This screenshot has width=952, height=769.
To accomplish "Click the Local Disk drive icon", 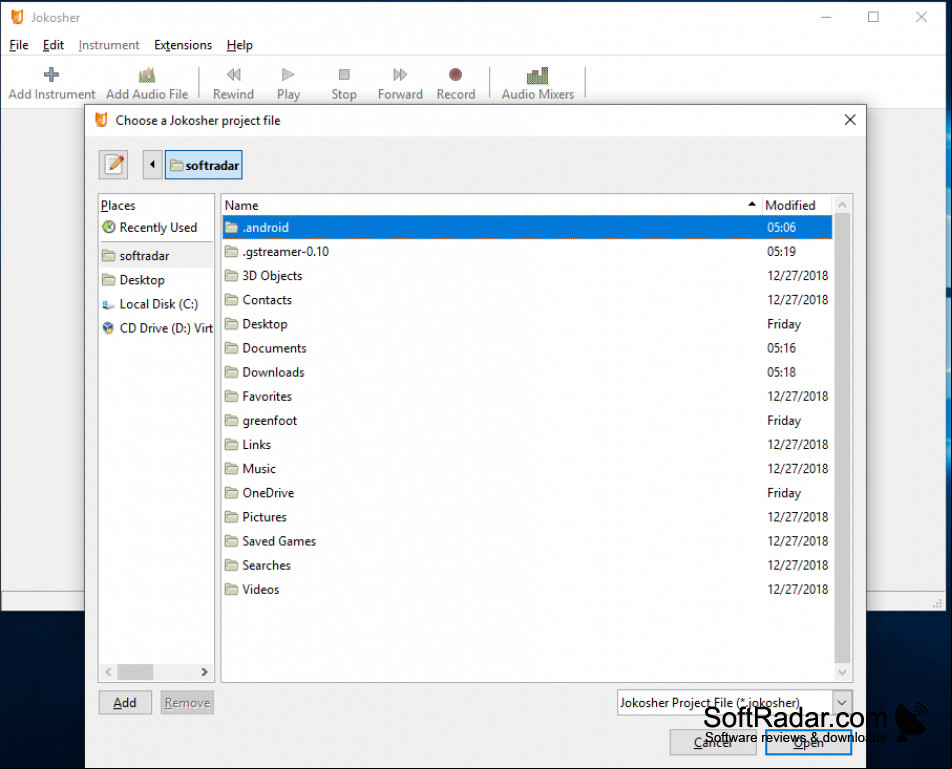I will pyautogui.click(x=109, y=304).
